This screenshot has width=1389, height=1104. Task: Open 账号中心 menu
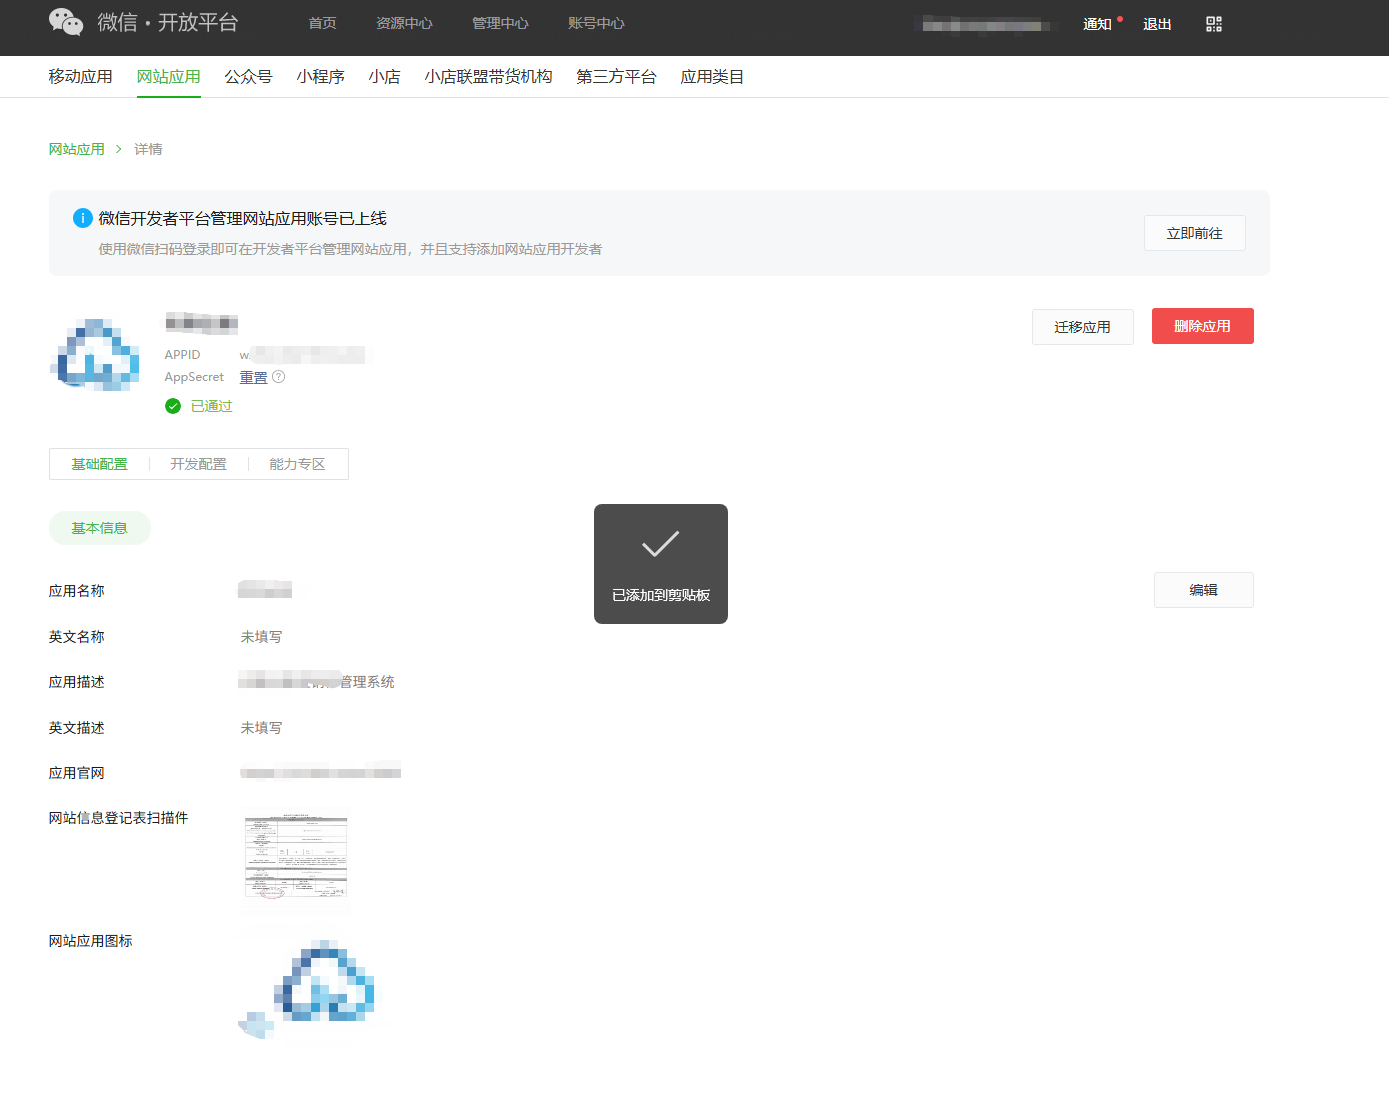(x=596, y=23)
